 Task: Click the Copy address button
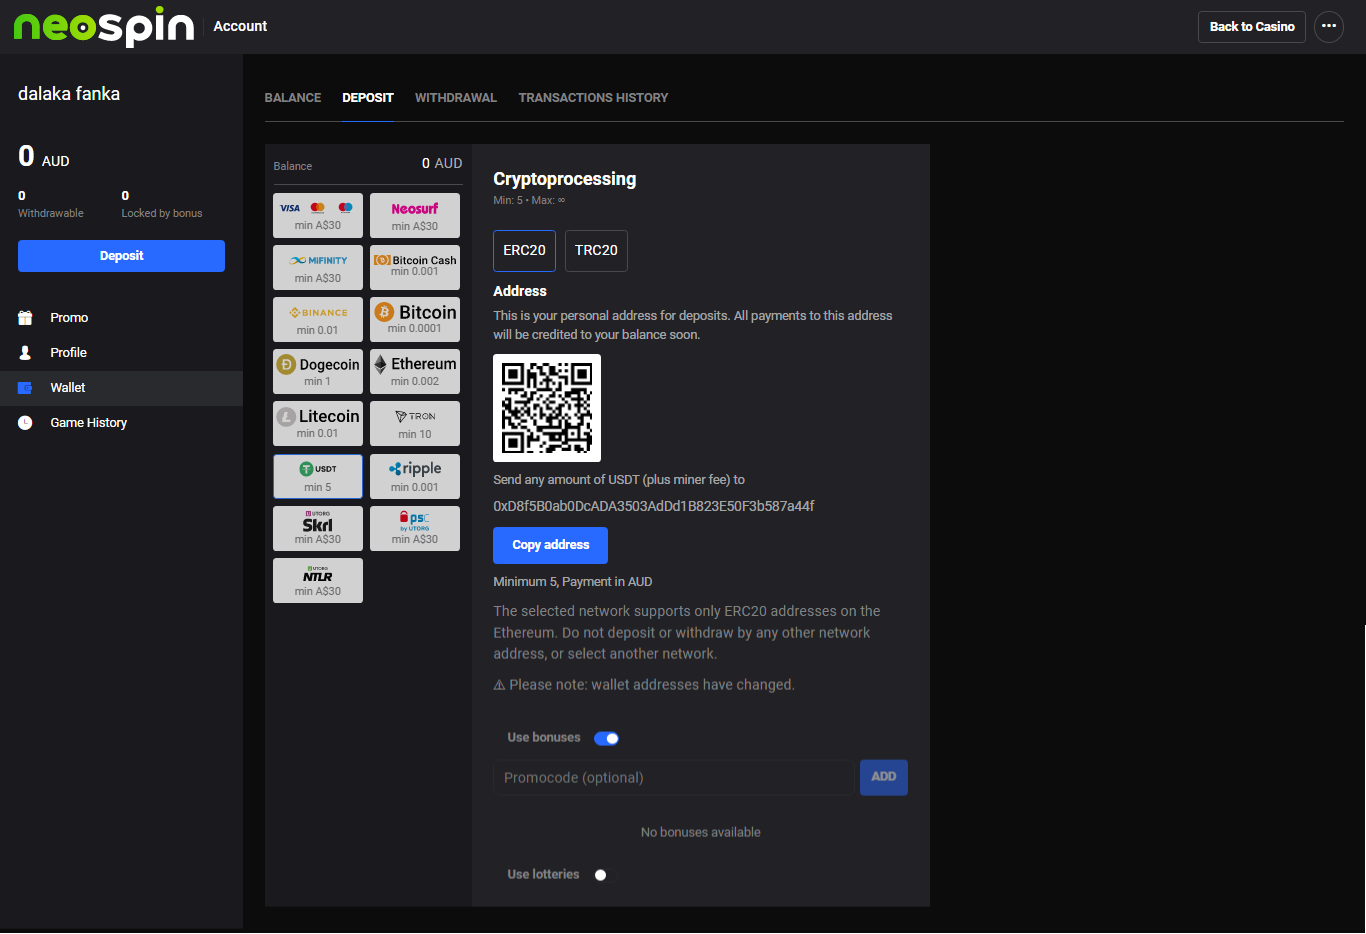pos(550,545)
